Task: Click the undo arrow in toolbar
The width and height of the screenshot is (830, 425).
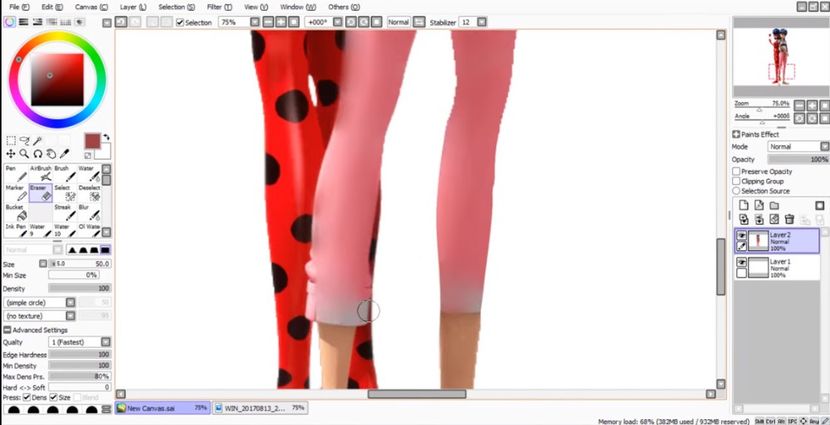Action: click(x=121, y=22)
